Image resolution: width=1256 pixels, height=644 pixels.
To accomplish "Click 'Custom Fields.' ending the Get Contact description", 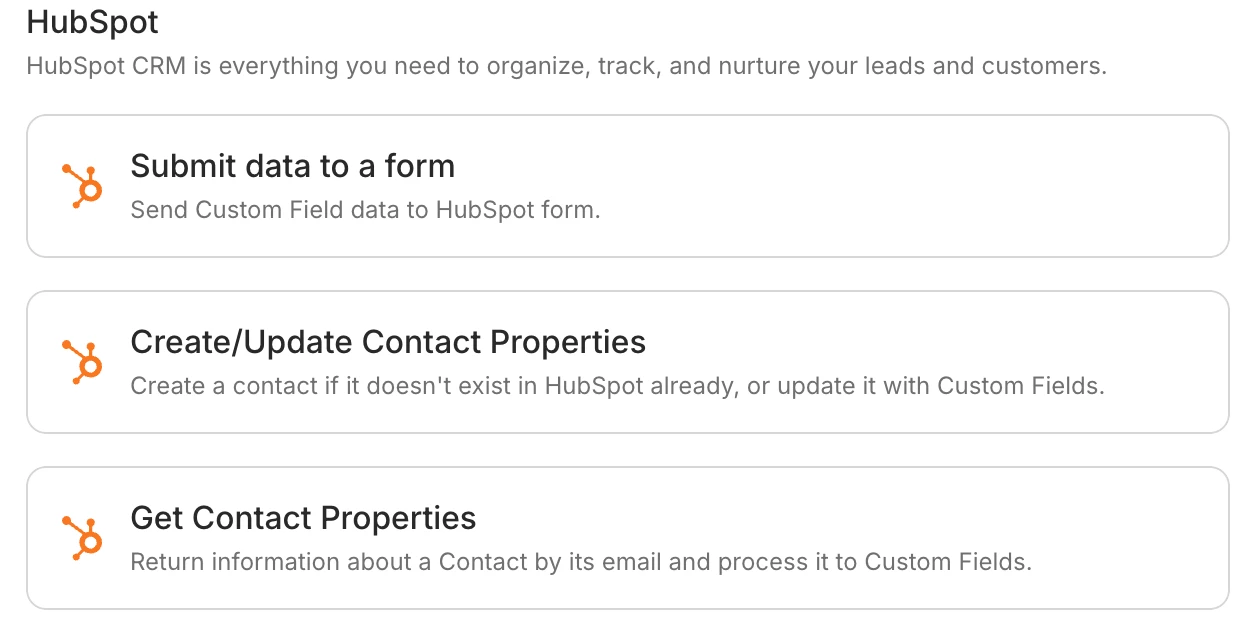I will (x=948, y=562).
